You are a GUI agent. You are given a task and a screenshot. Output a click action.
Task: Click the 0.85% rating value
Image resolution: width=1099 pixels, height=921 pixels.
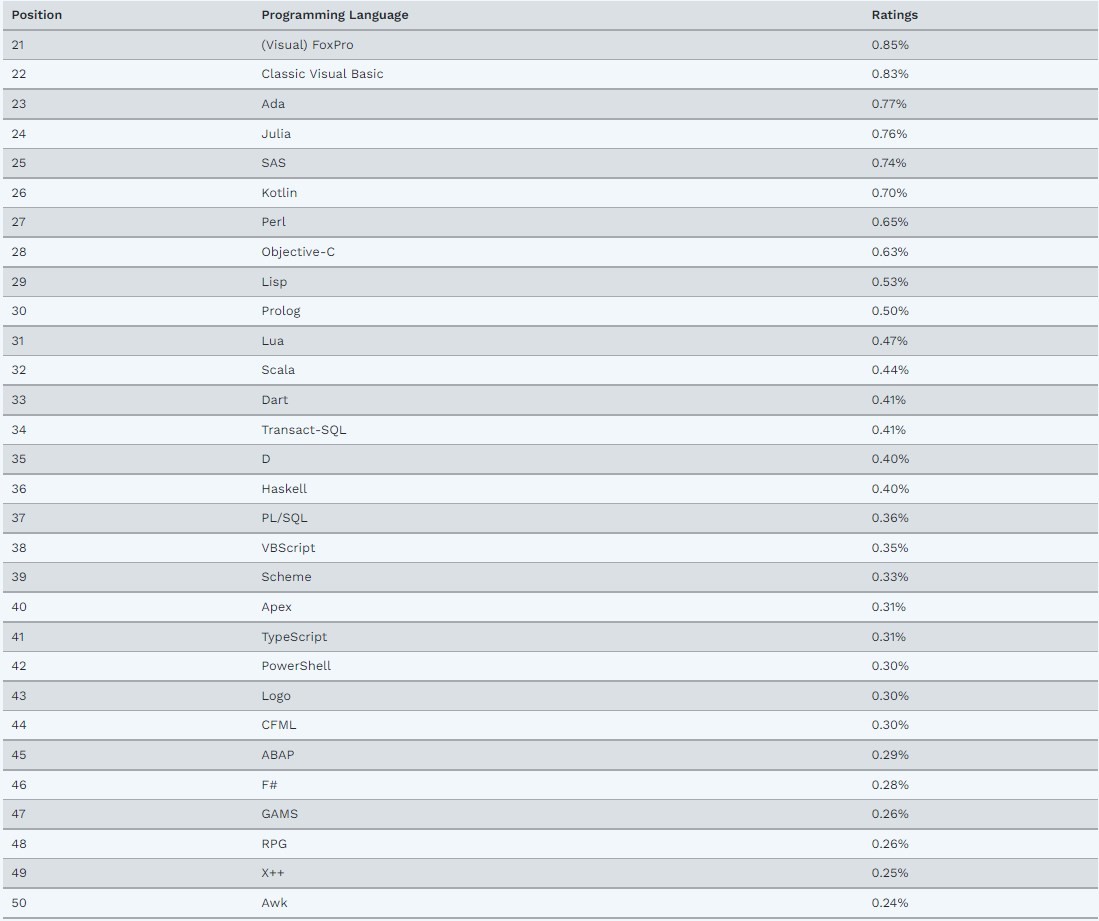pyautogui.click(x=890, y=45)
